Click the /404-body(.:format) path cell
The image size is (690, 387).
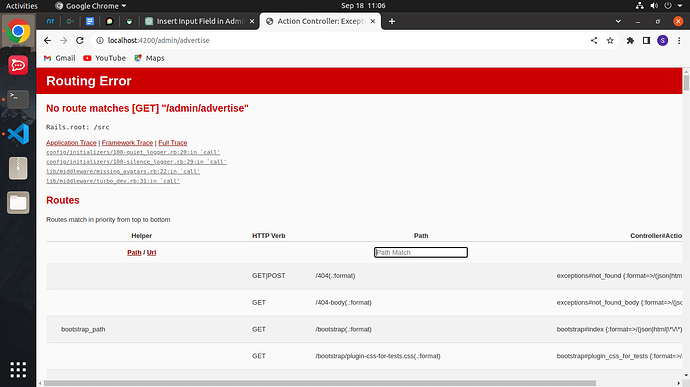[343, 302]
